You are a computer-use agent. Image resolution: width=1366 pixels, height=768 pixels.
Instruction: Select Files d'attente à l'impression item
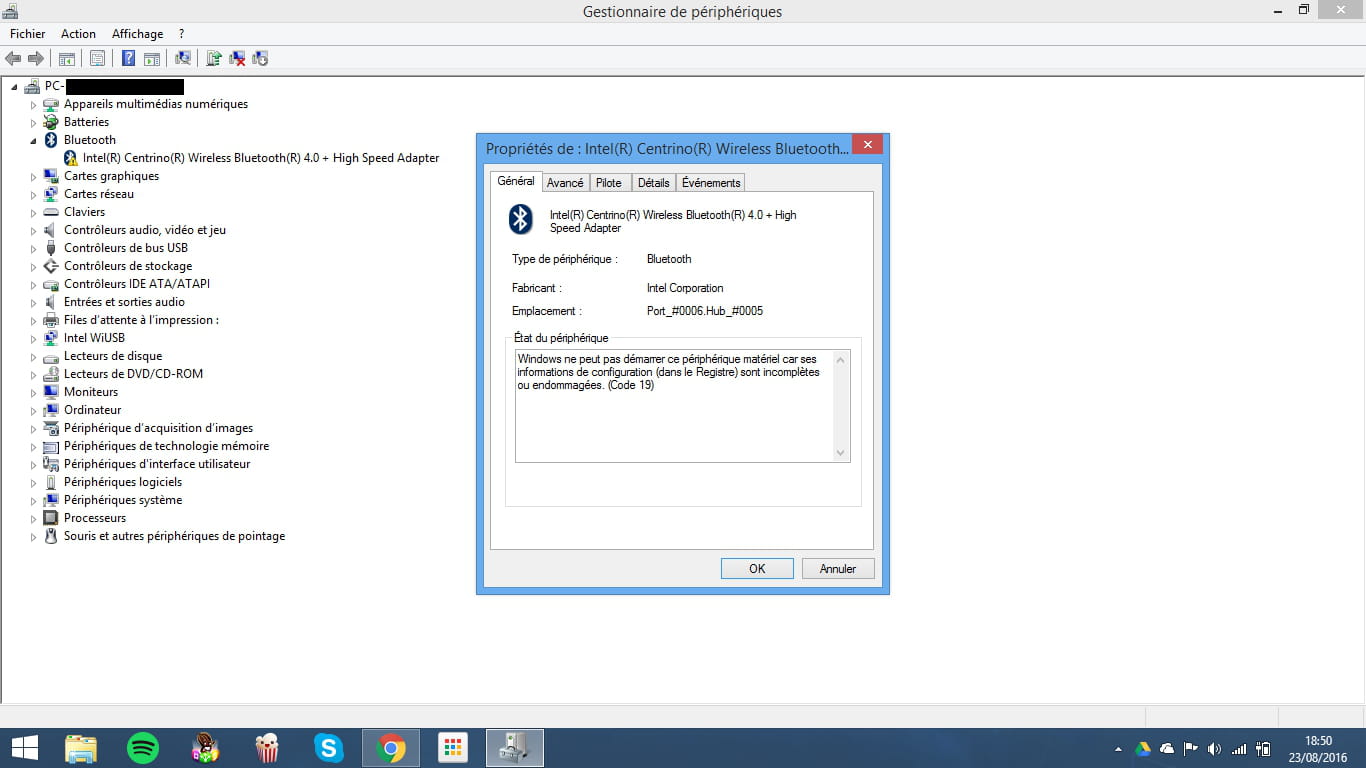(x=141, y=320)
